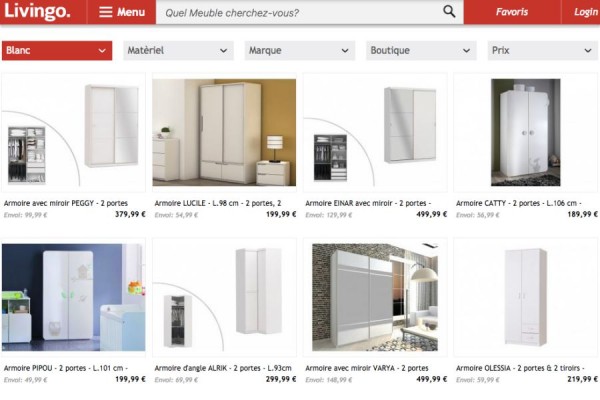Screen dimensions: 600x400
Task: Open the Armoire PEGGY product image
Action: (x=74, y=131)
